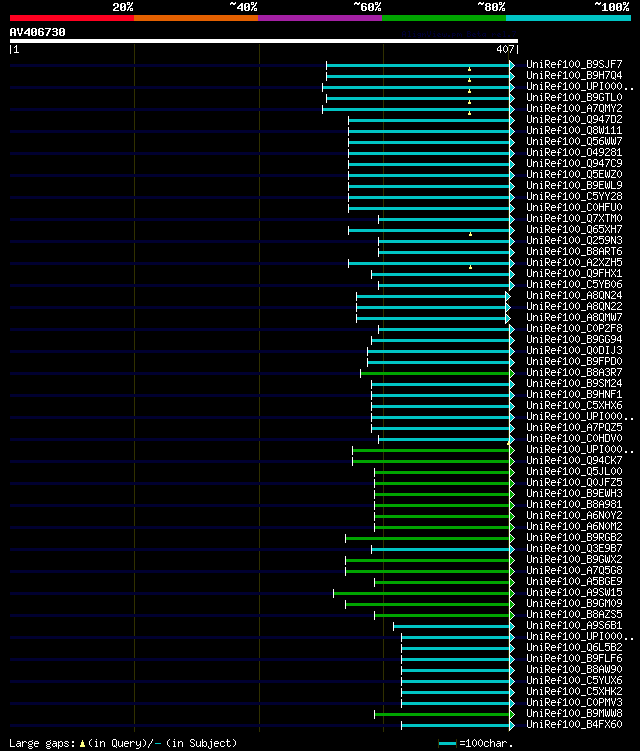640x751 pixels.
Task: Click the UniRef100_C5YB06 label
Action: click(574, 284)
